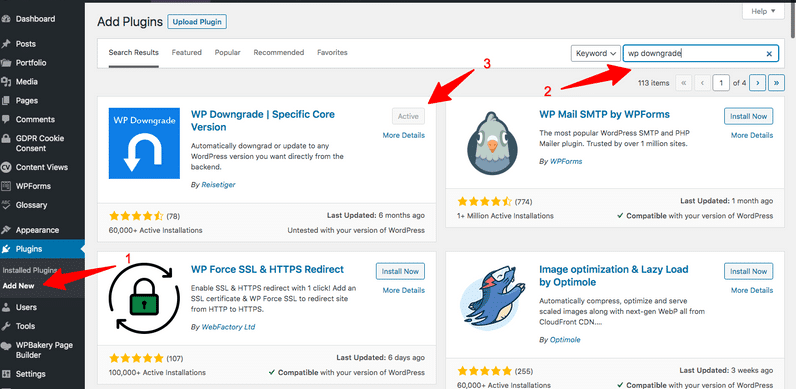
Task: Visit the author link Optimole
Action: click(x=565, y=340)
